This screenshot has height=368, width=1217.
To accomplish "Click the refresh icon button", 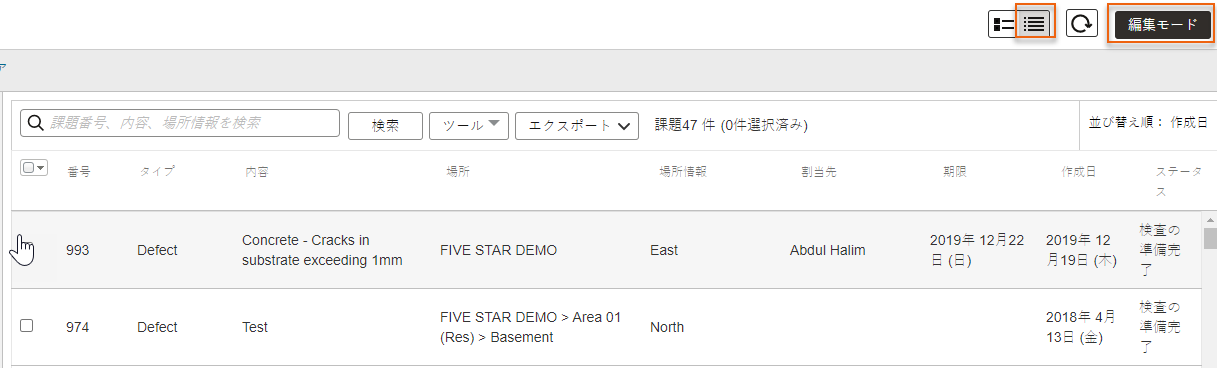I will click(1082, 24).
